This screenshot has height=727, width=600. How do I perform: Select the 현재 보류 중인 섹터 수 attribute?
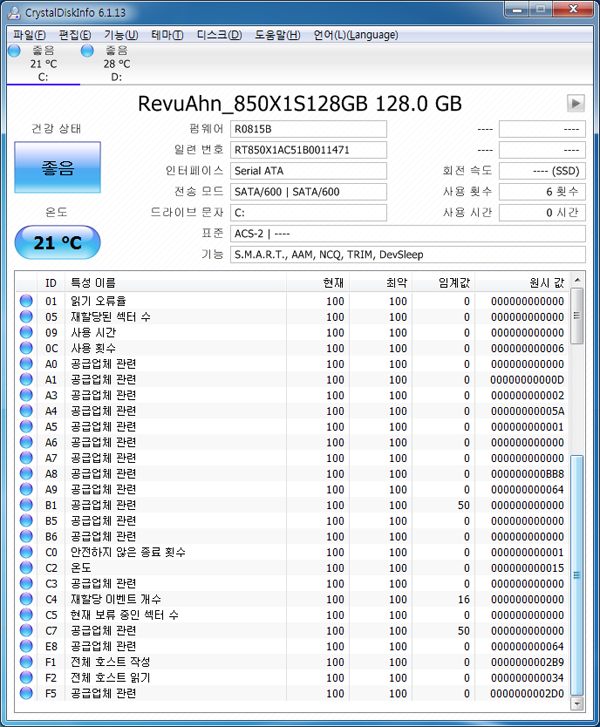tap(124, 615)
